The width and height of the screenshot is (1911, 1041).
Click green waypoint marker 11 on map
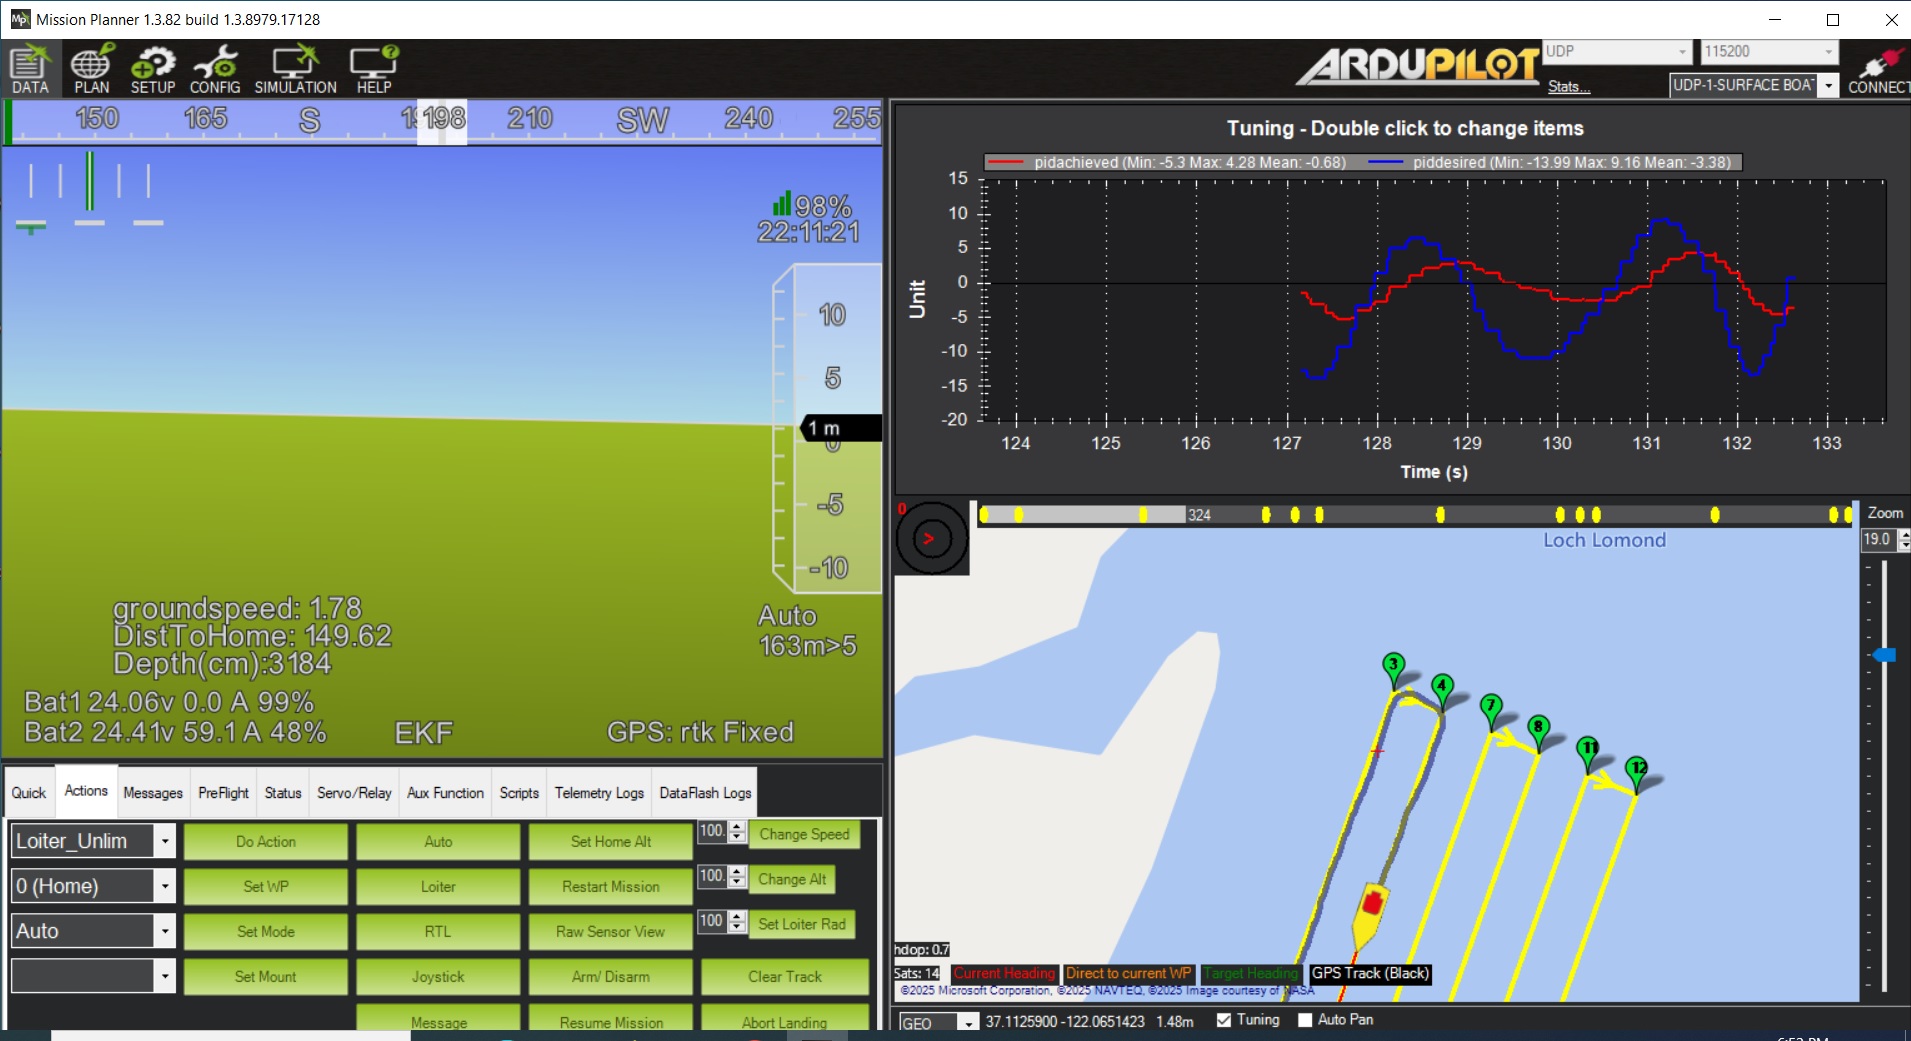1588,752
